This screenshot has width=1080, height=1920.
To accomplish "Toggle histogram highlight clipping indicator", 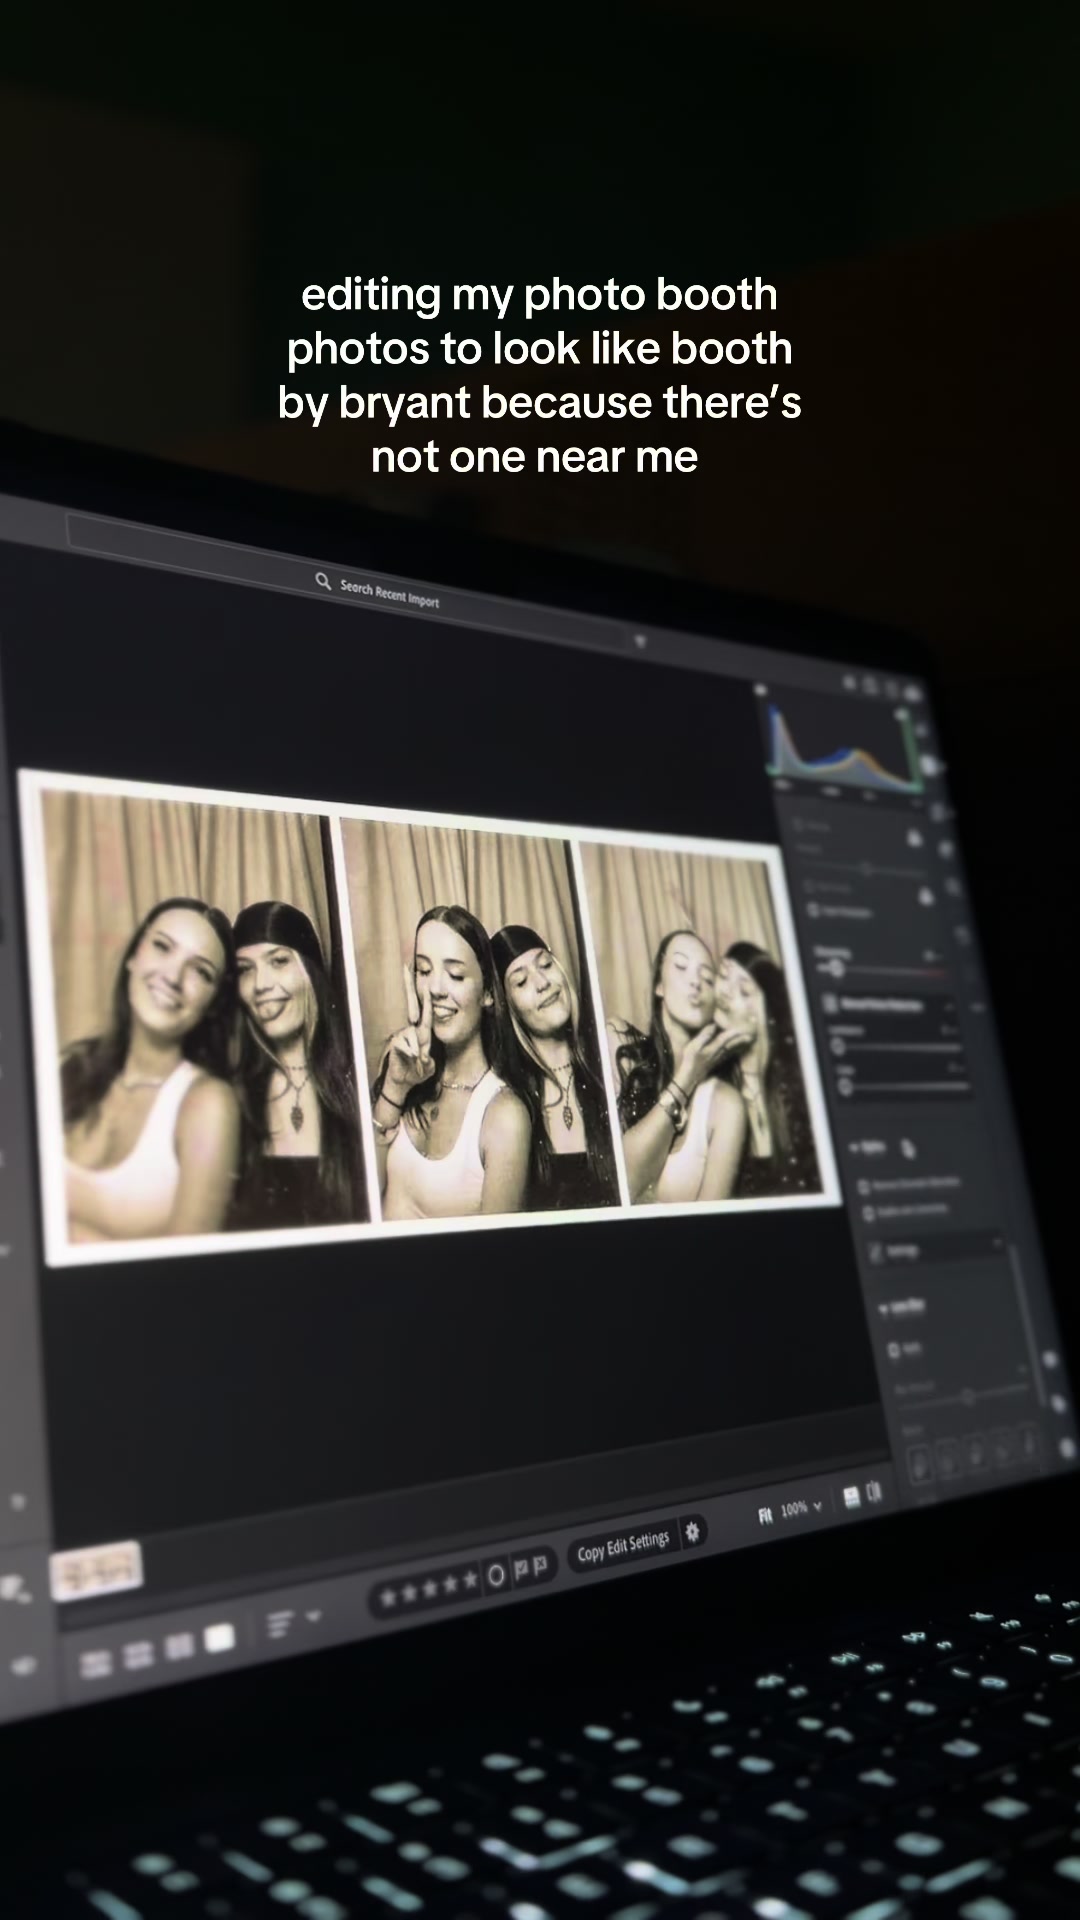I will click(903, 715).
